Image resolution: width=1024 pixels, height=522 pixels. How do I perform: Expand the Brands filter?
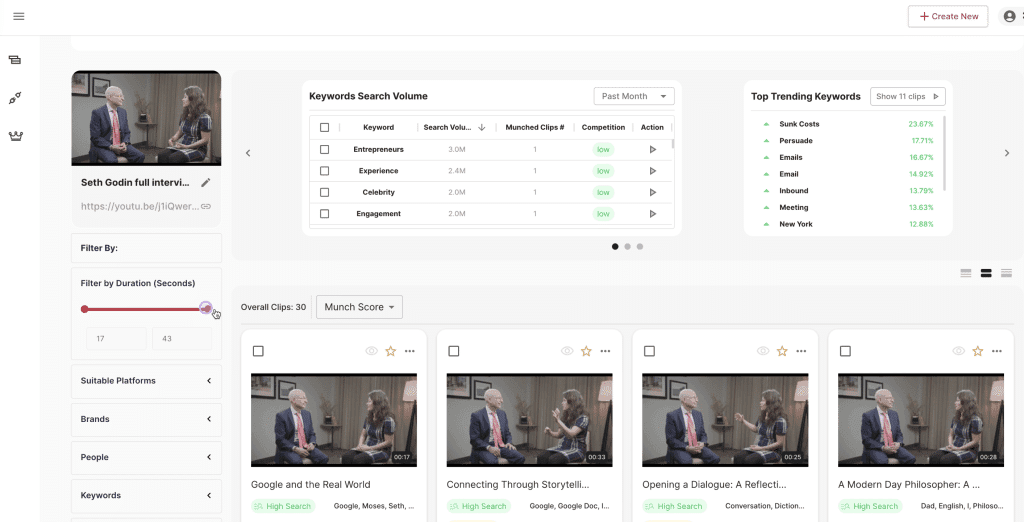(146, 419)
